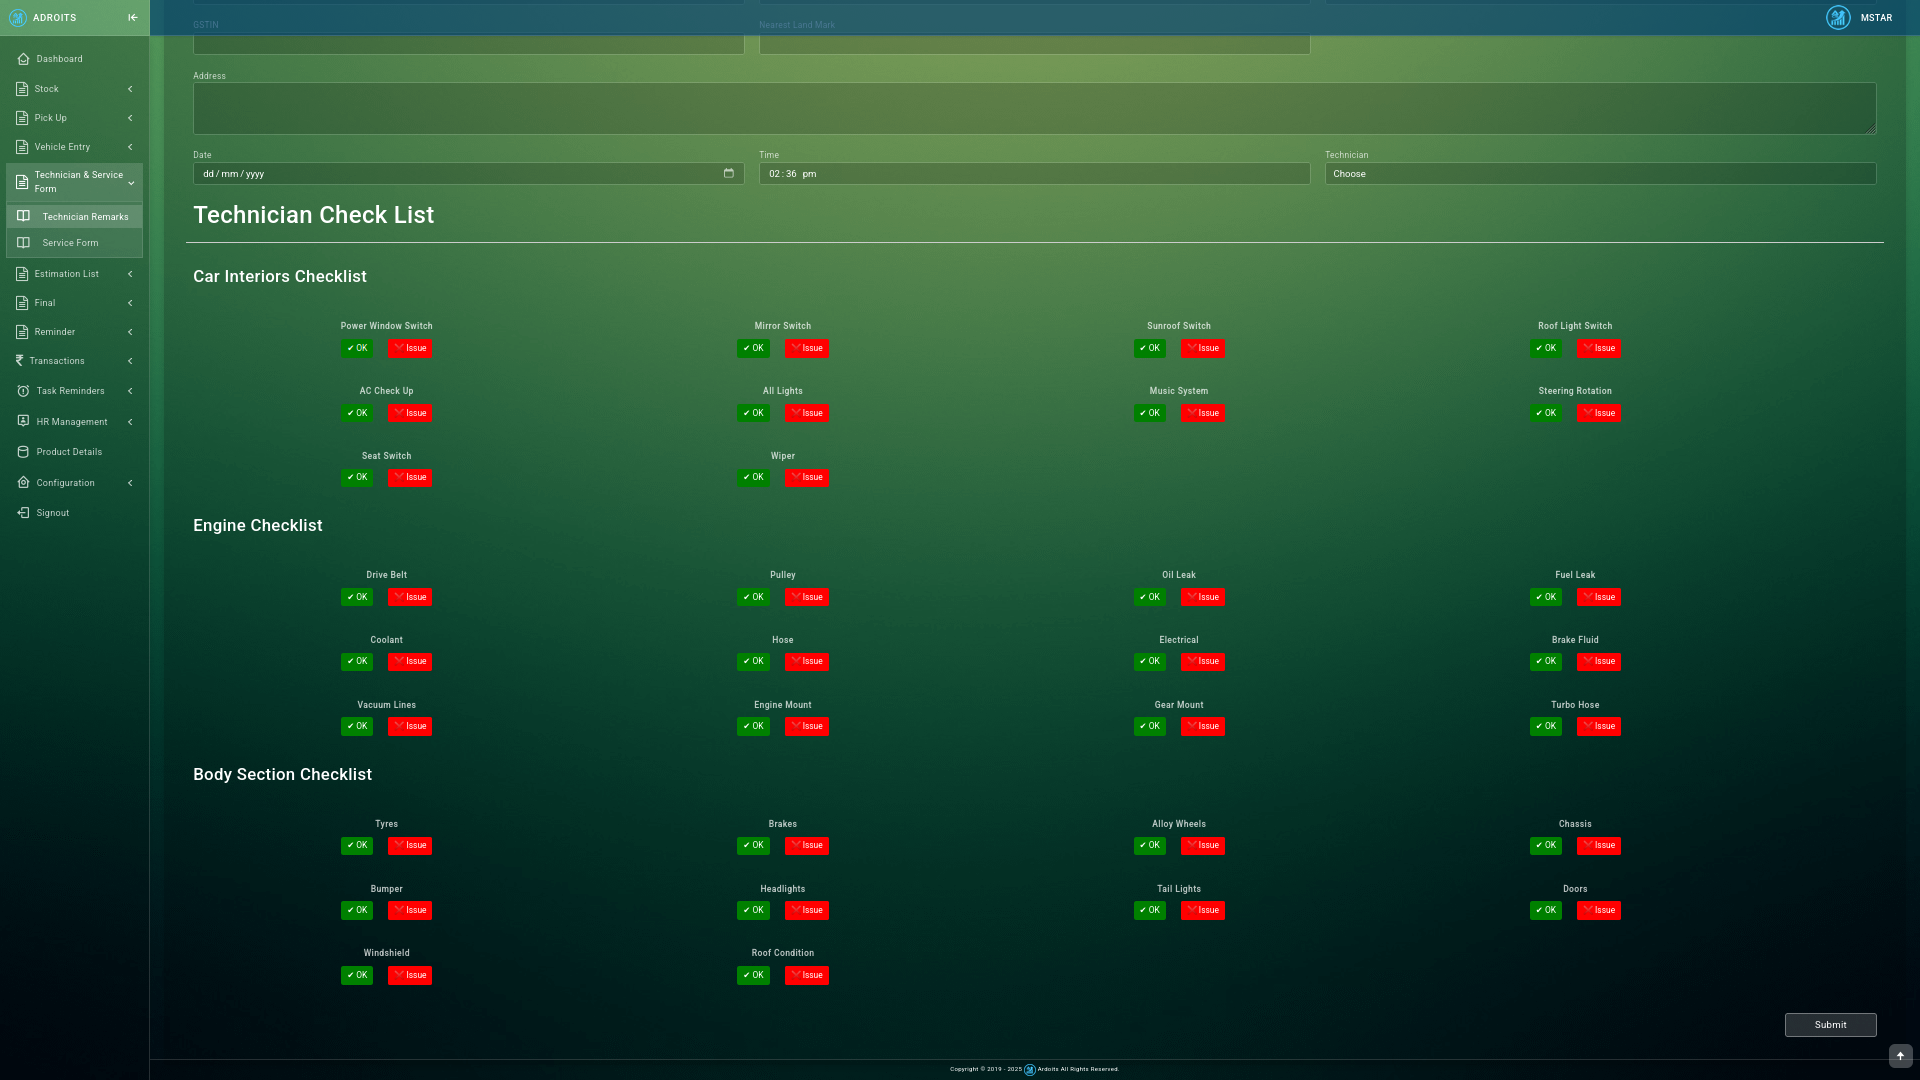Open the Technician Choose dropdown
The height and width of the screenshot is (1080, 1920).
pos(1600,174)
